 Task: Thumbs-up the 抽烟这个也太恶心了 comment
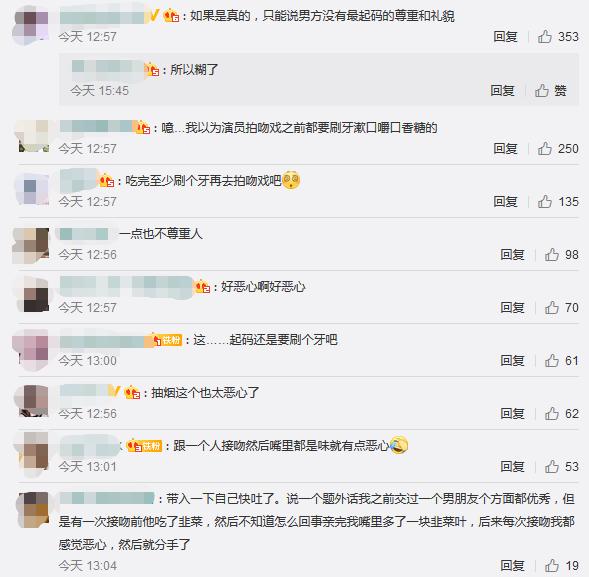pyautogui.click(x=552, y=414)
